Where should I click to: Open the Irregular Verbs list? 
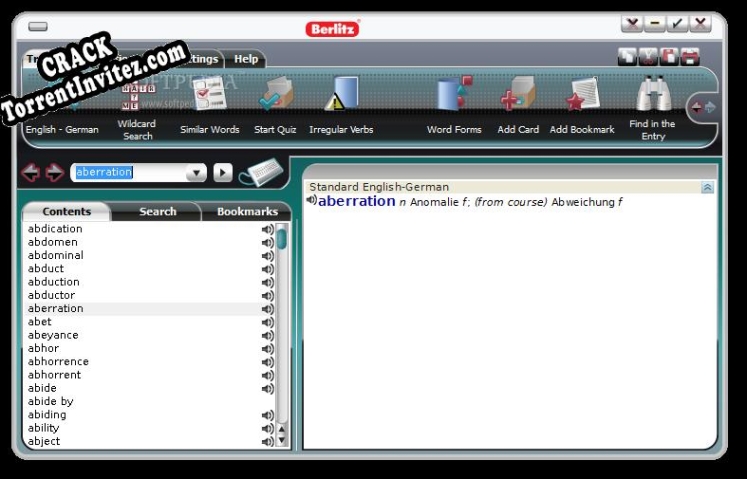340,98
